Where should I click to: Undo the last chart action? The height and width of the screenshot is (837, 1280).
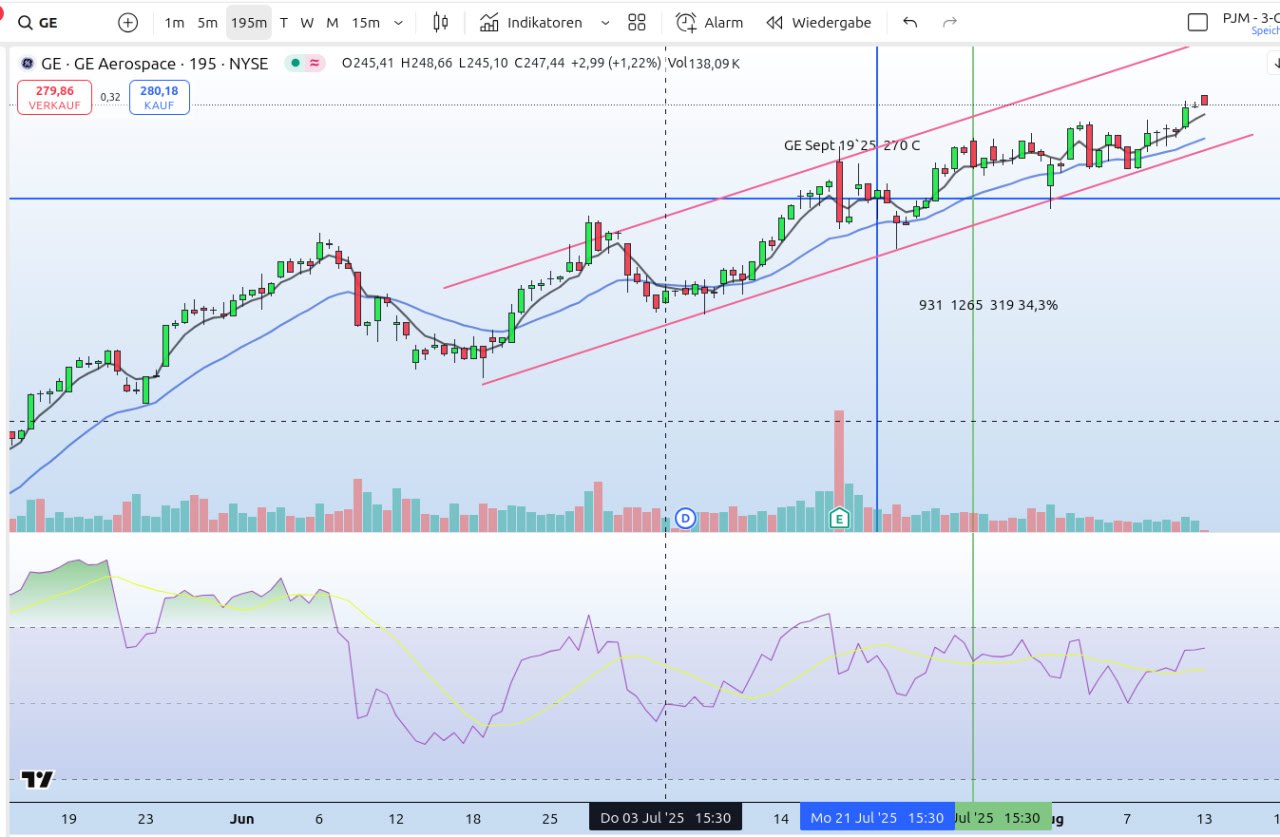pos(910,22)
